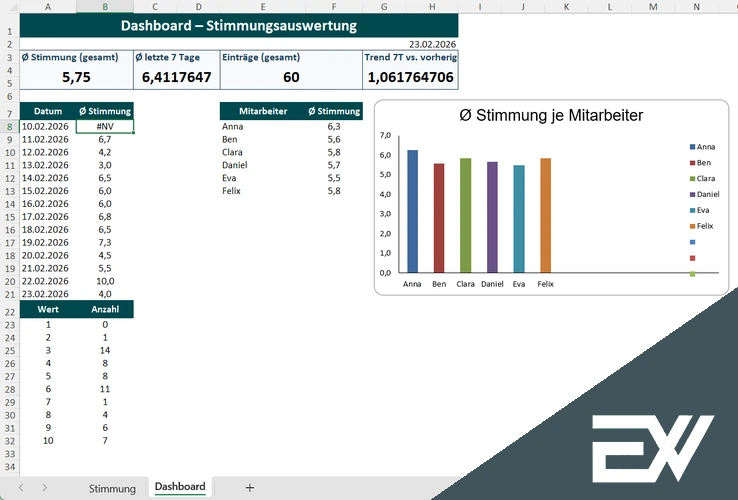The width and height of the screenshot is (738, 500).
Task: Select row 34 header
Action: click(9, 467)
